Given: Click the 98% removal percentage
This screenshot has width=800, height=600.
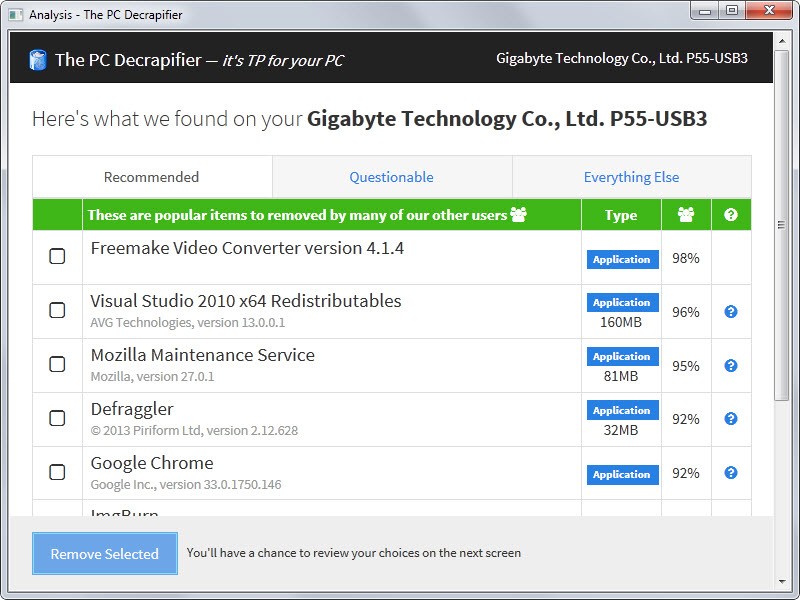Looking at the screenshot, I should pyautogui.click(x=686, y=258).
